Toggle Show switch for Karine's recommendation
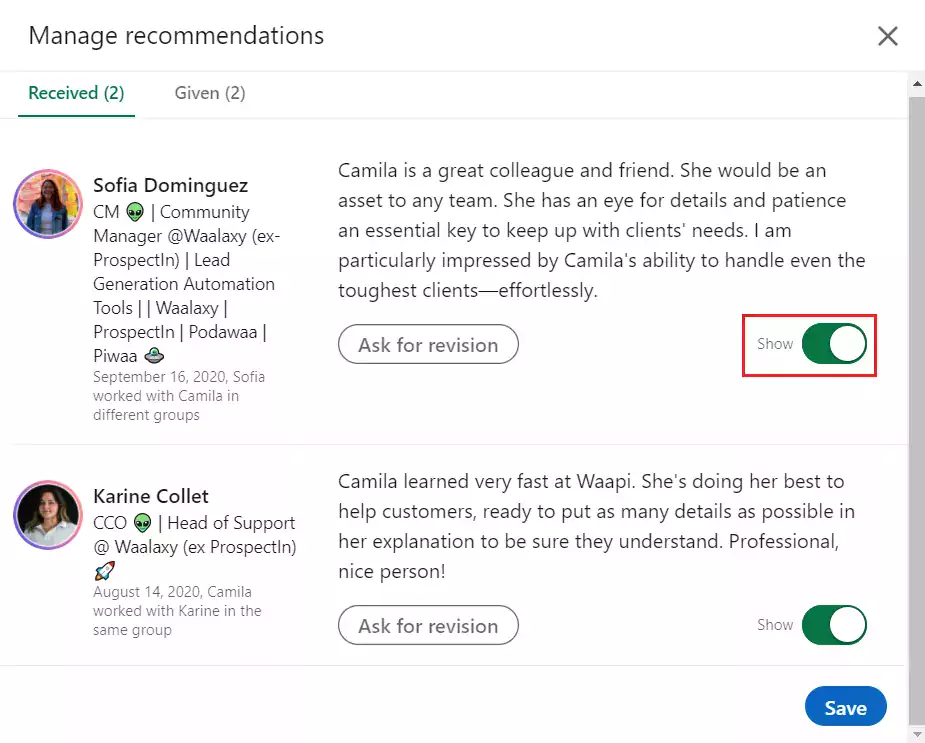This screenshot has width=925, height=743. (x=834, y=625)
